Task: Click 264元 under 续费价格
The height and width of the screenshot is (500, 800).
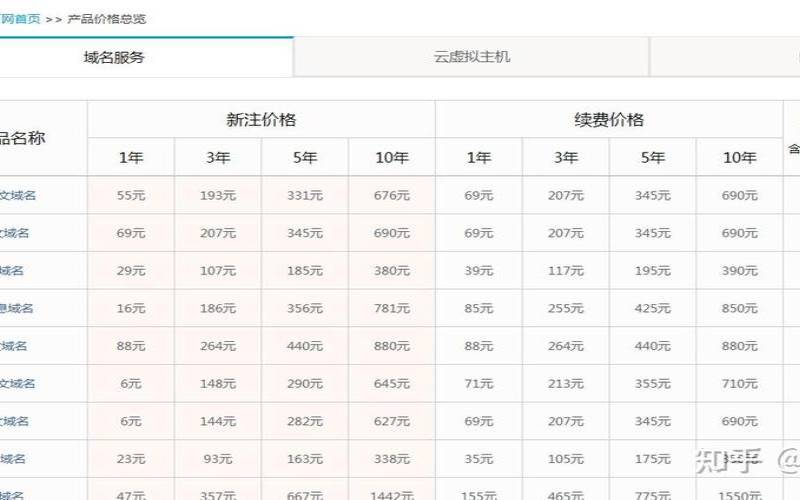Action: (x=565, y=346)
